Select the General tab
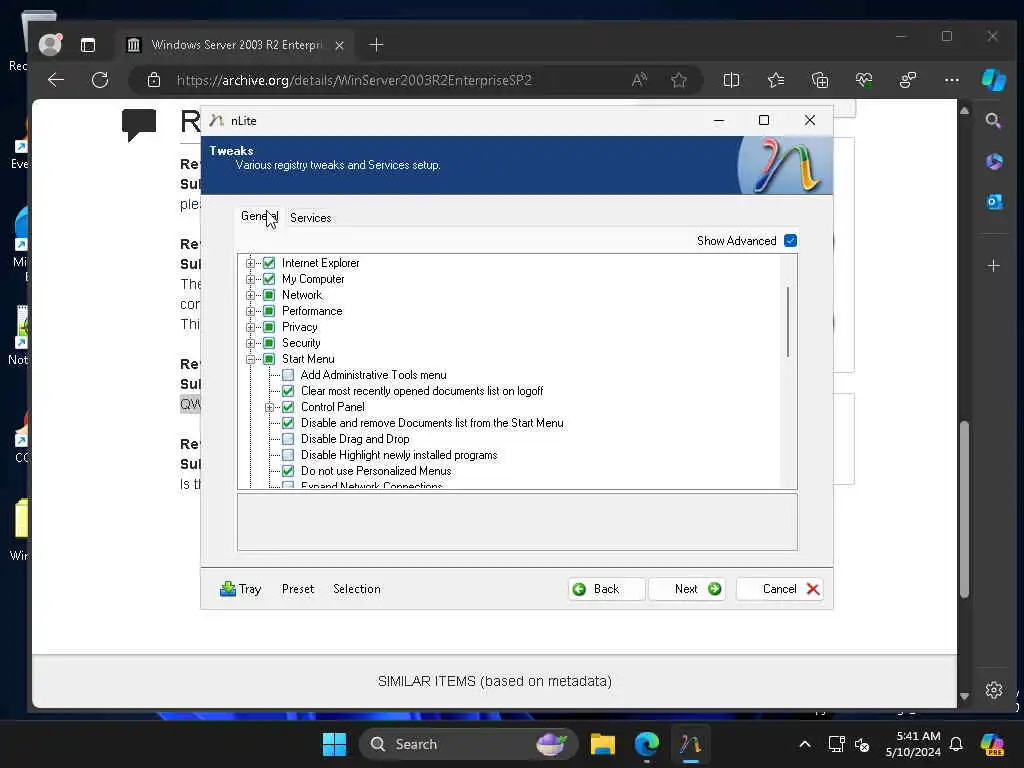 pyautogui.click(x=259, y=216)
